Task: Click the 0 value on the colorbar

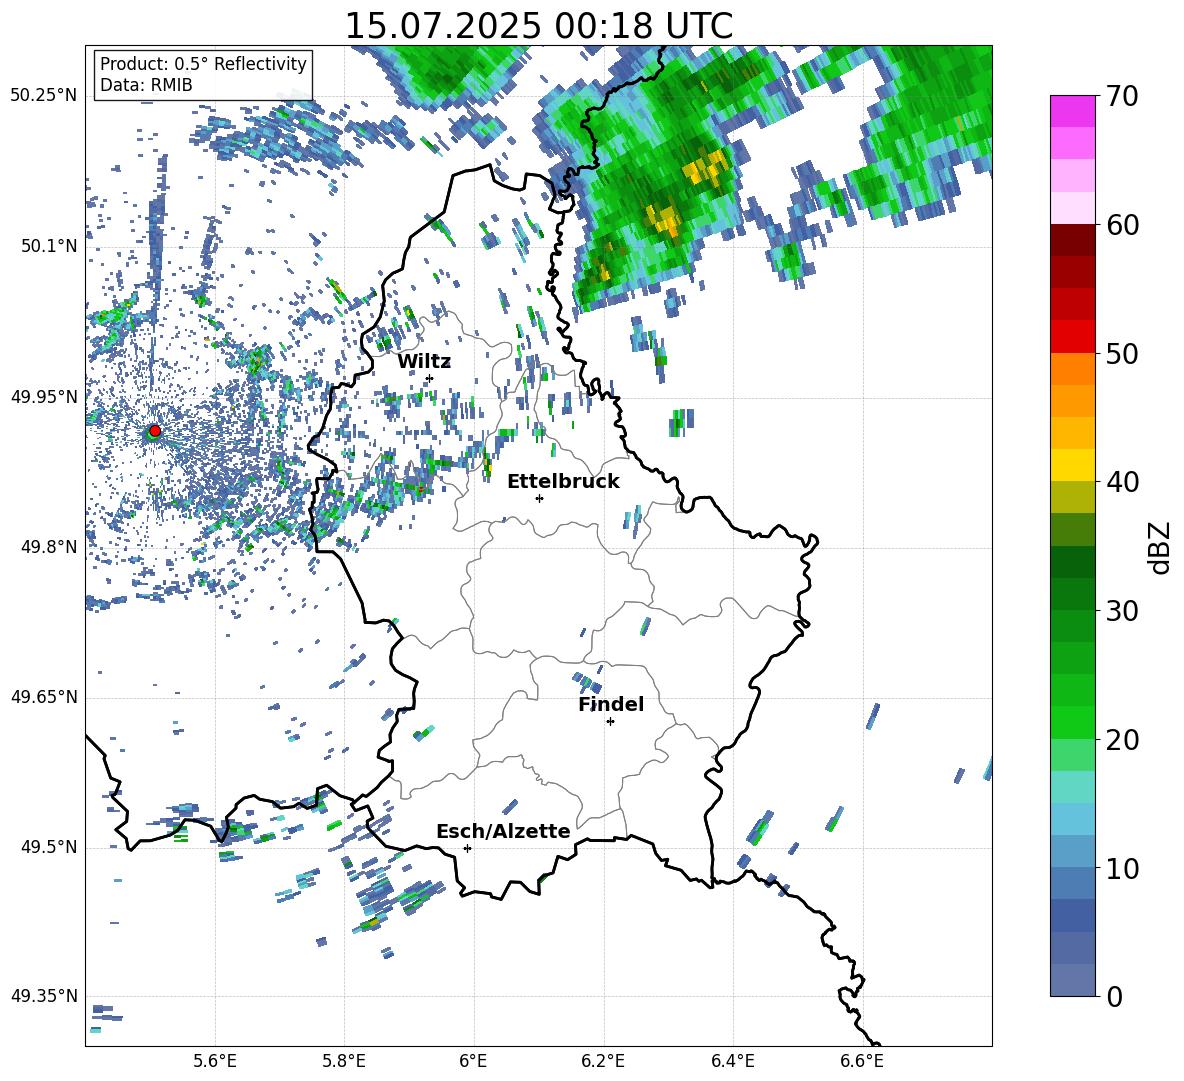Action: coord(1114,996)
